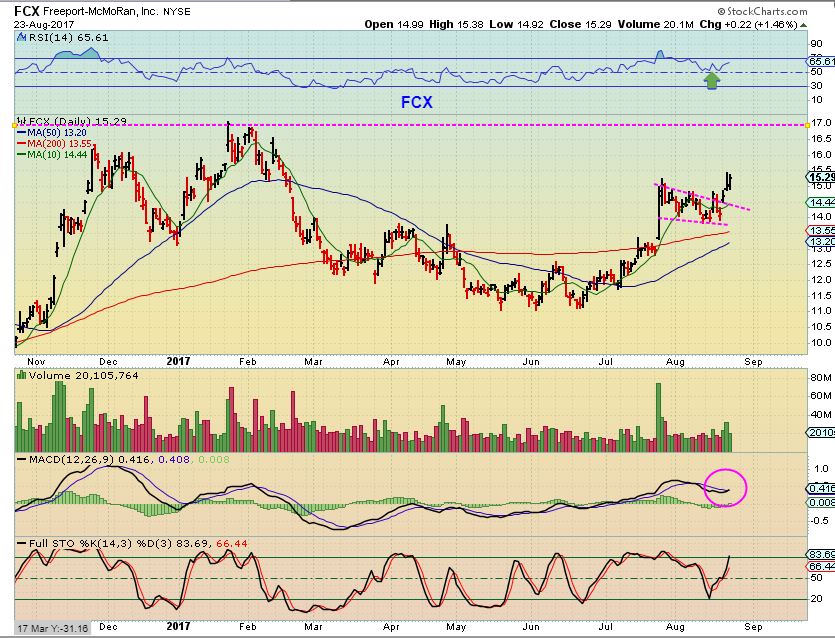Click the Freeport-McMoRan, Inc. company name
Image resolution: width=835 pixels, height=638 pixels.
(101, 11)
